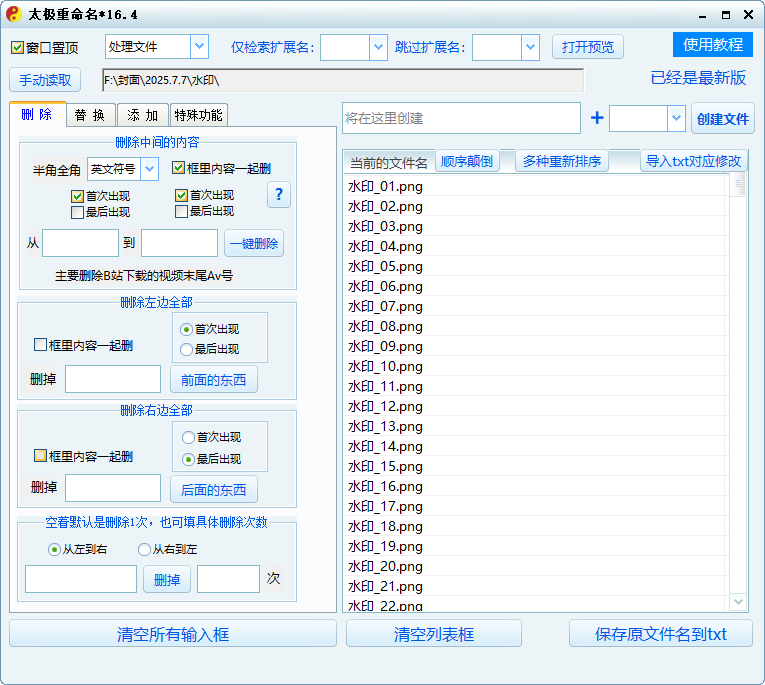Click the 后面的东西 button
This screenshot has width=765, height=685.
(214, 489)
